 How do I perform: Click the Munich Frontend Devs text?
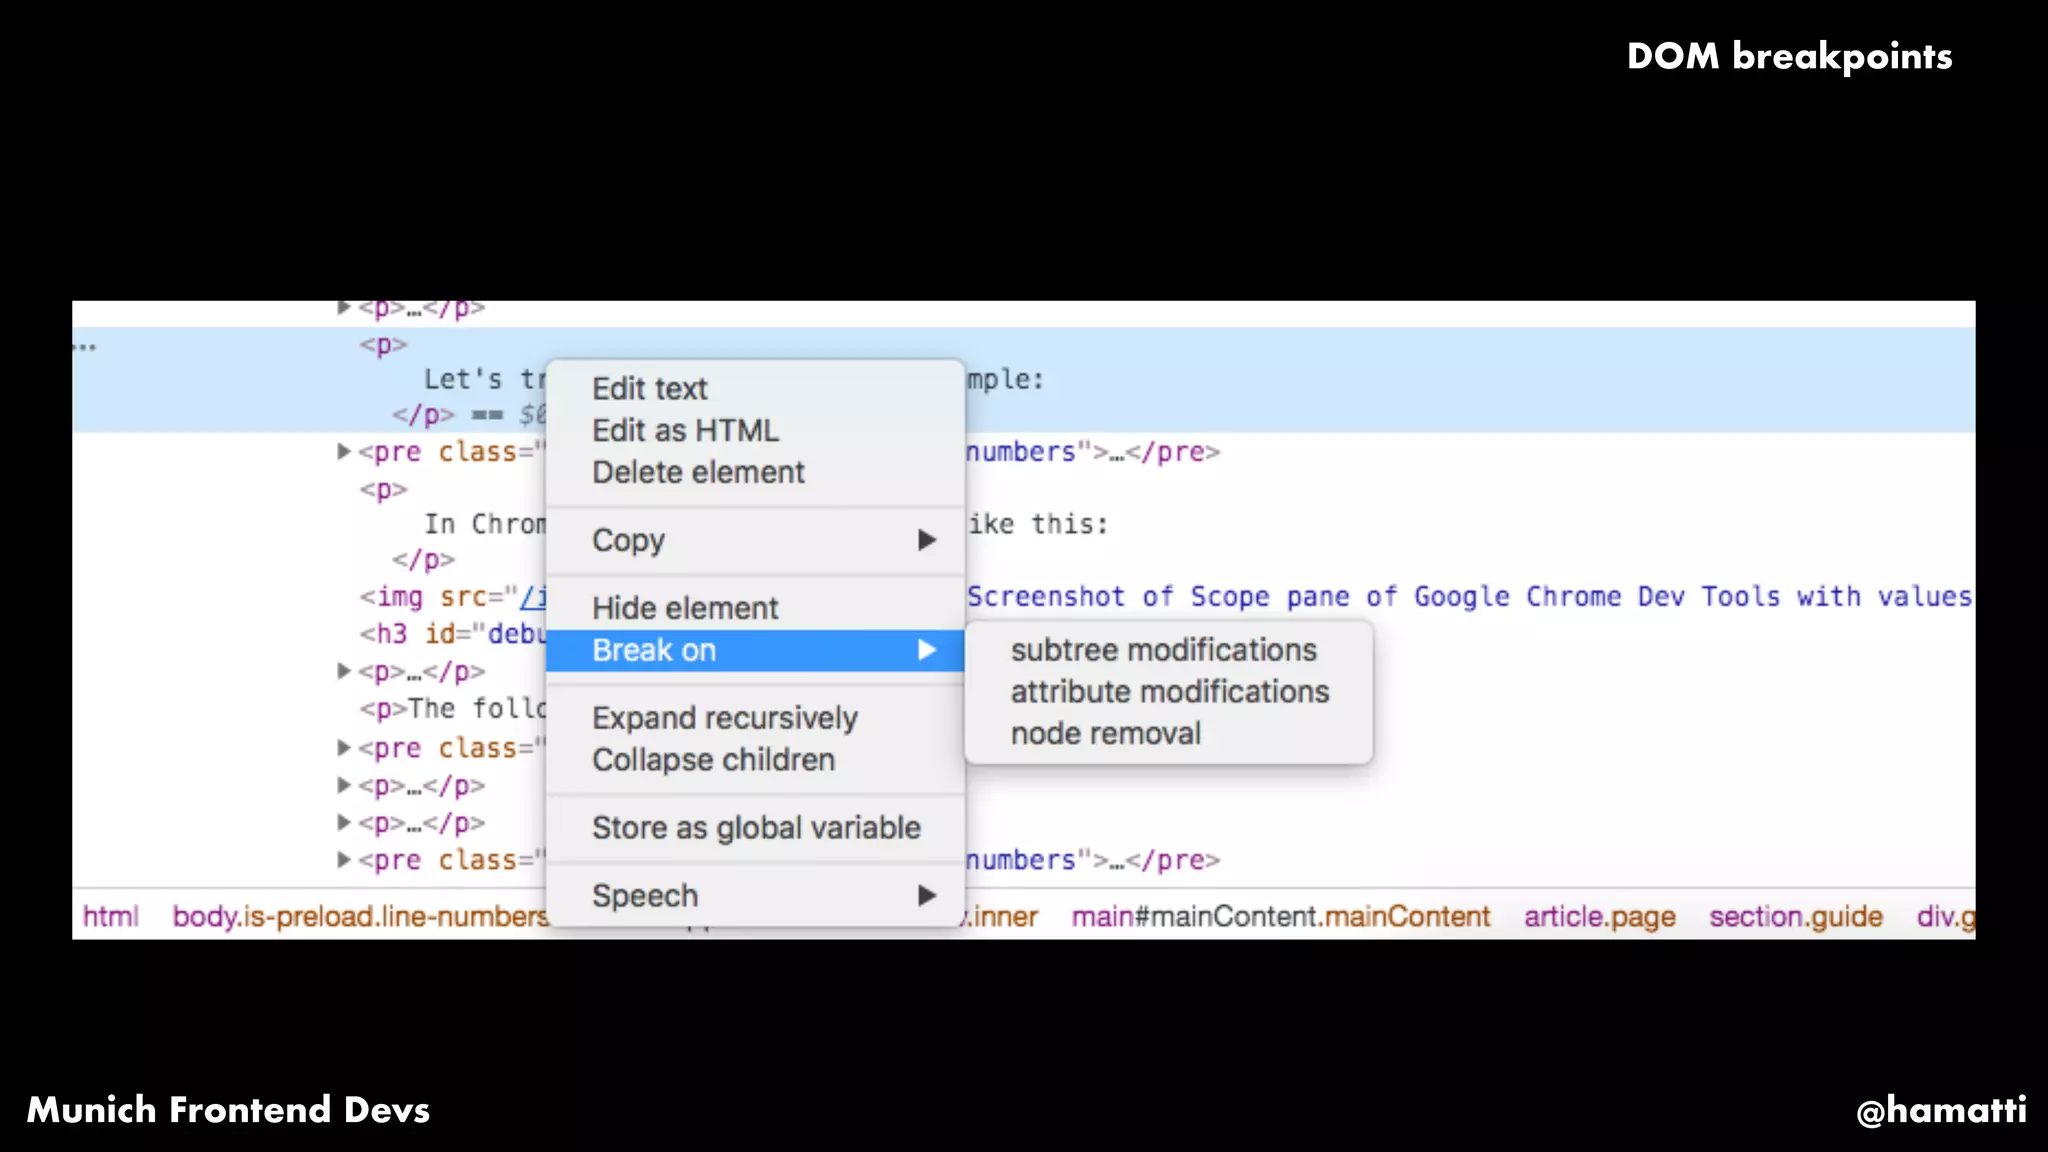tap(228, 1110)
